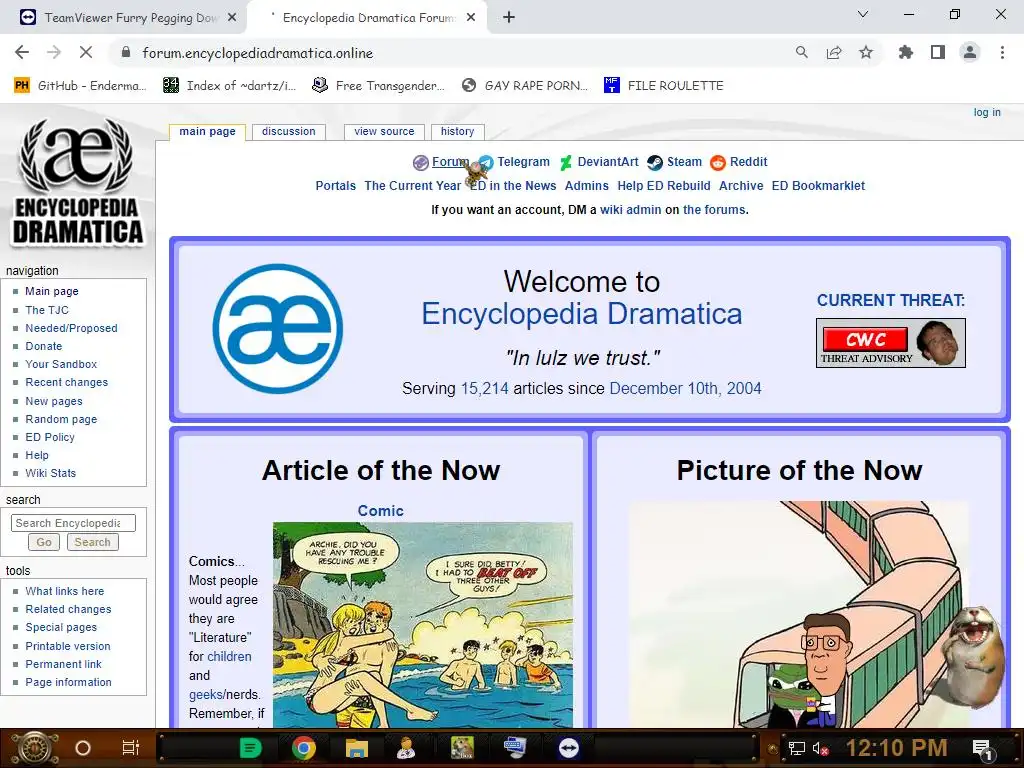Open Chrome extensions puzzle icon
This screenshot has height=768, width=1024.
click(x=906, y=52)
